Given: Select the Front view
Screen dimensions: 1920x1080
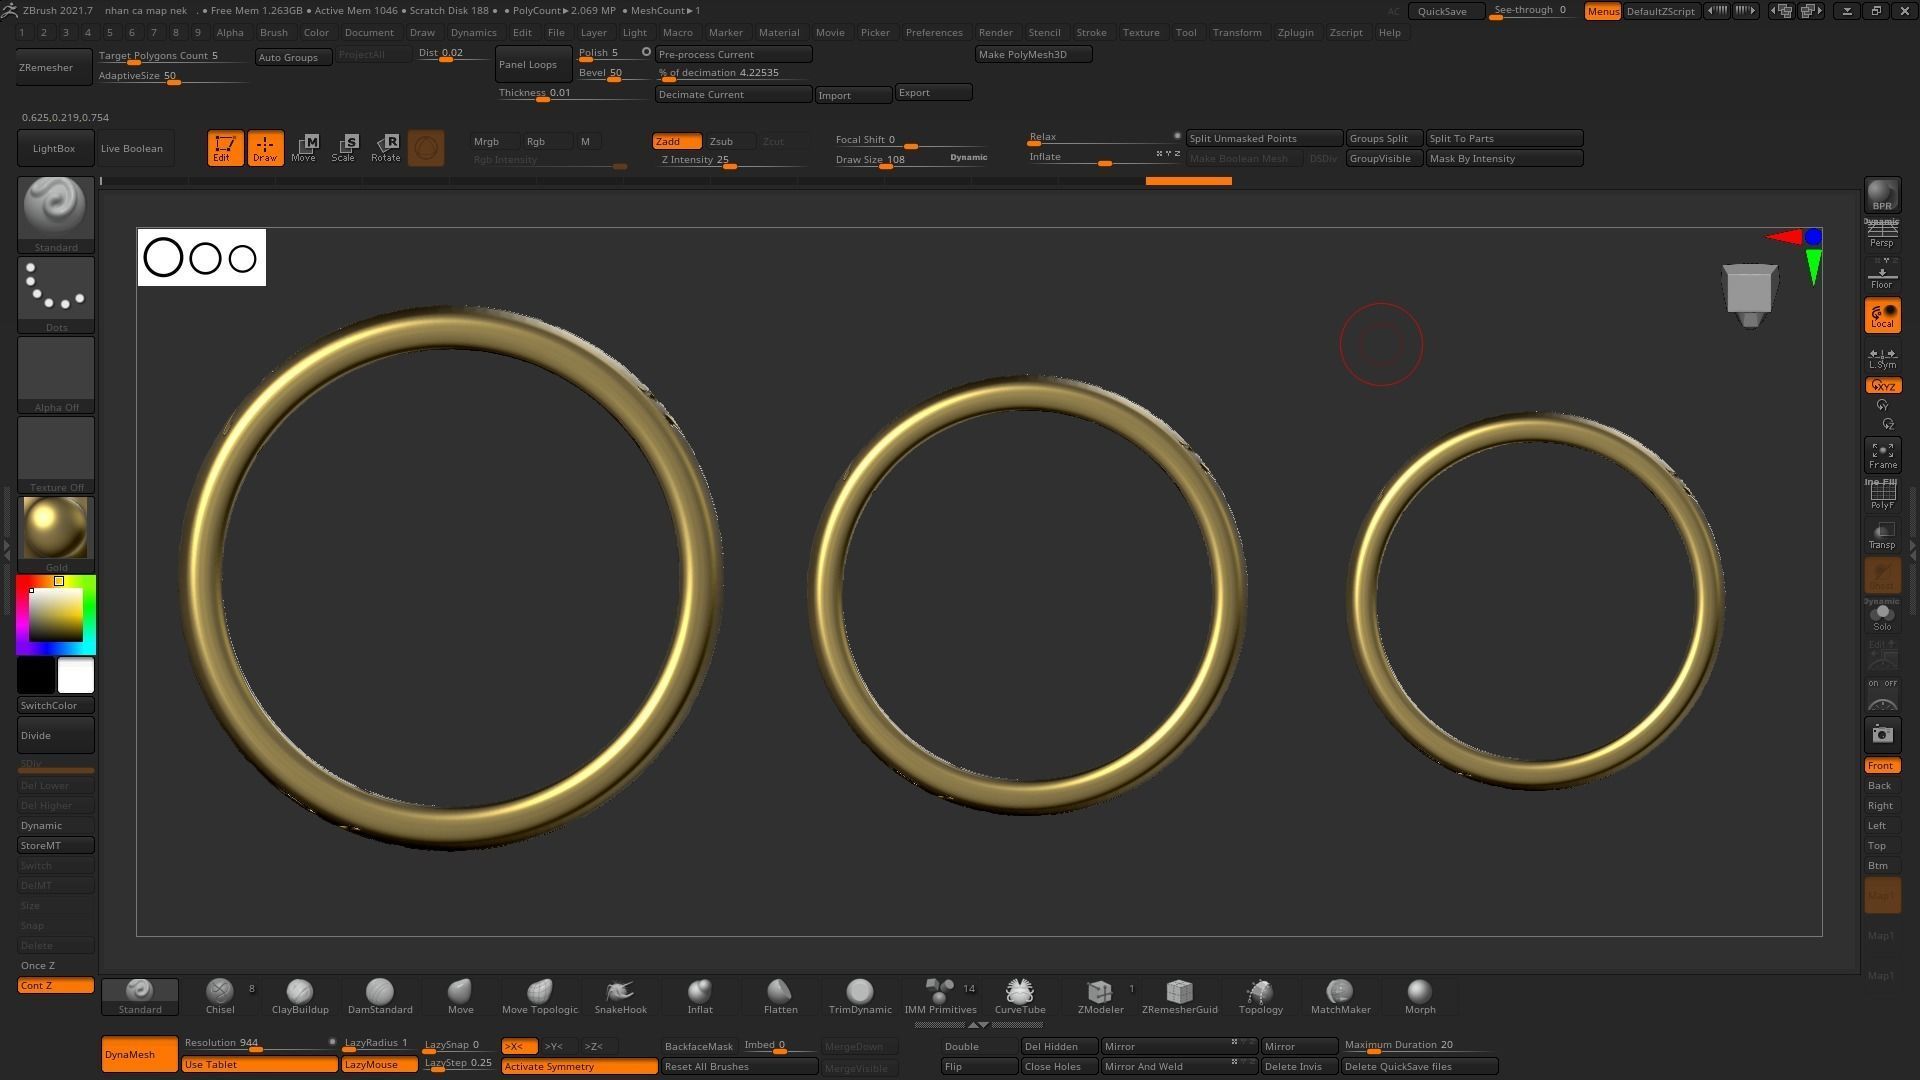Looking at the screenshot, I should coord(1882,765).
